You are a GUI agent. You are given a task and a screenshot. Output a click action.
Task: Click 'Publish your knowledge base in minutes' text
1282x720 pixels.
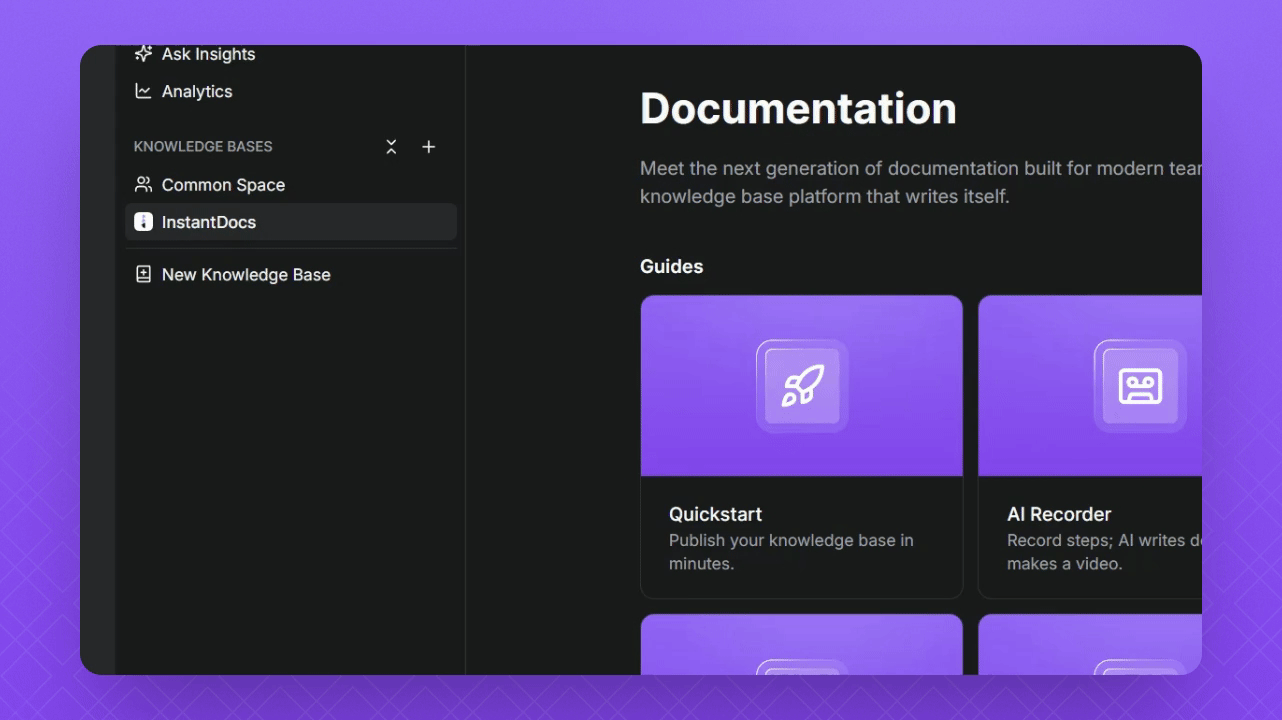click(791, 552)
